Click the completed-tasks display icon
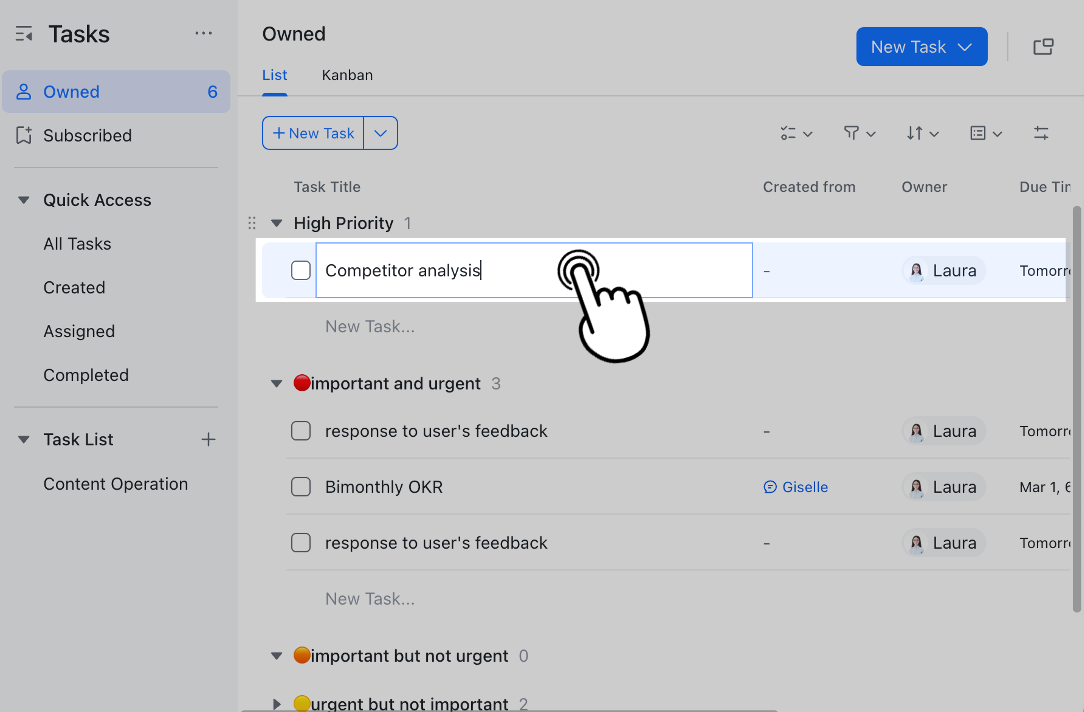The height and width of the screenshot is (712, 1084). click(x=790, y=133)
